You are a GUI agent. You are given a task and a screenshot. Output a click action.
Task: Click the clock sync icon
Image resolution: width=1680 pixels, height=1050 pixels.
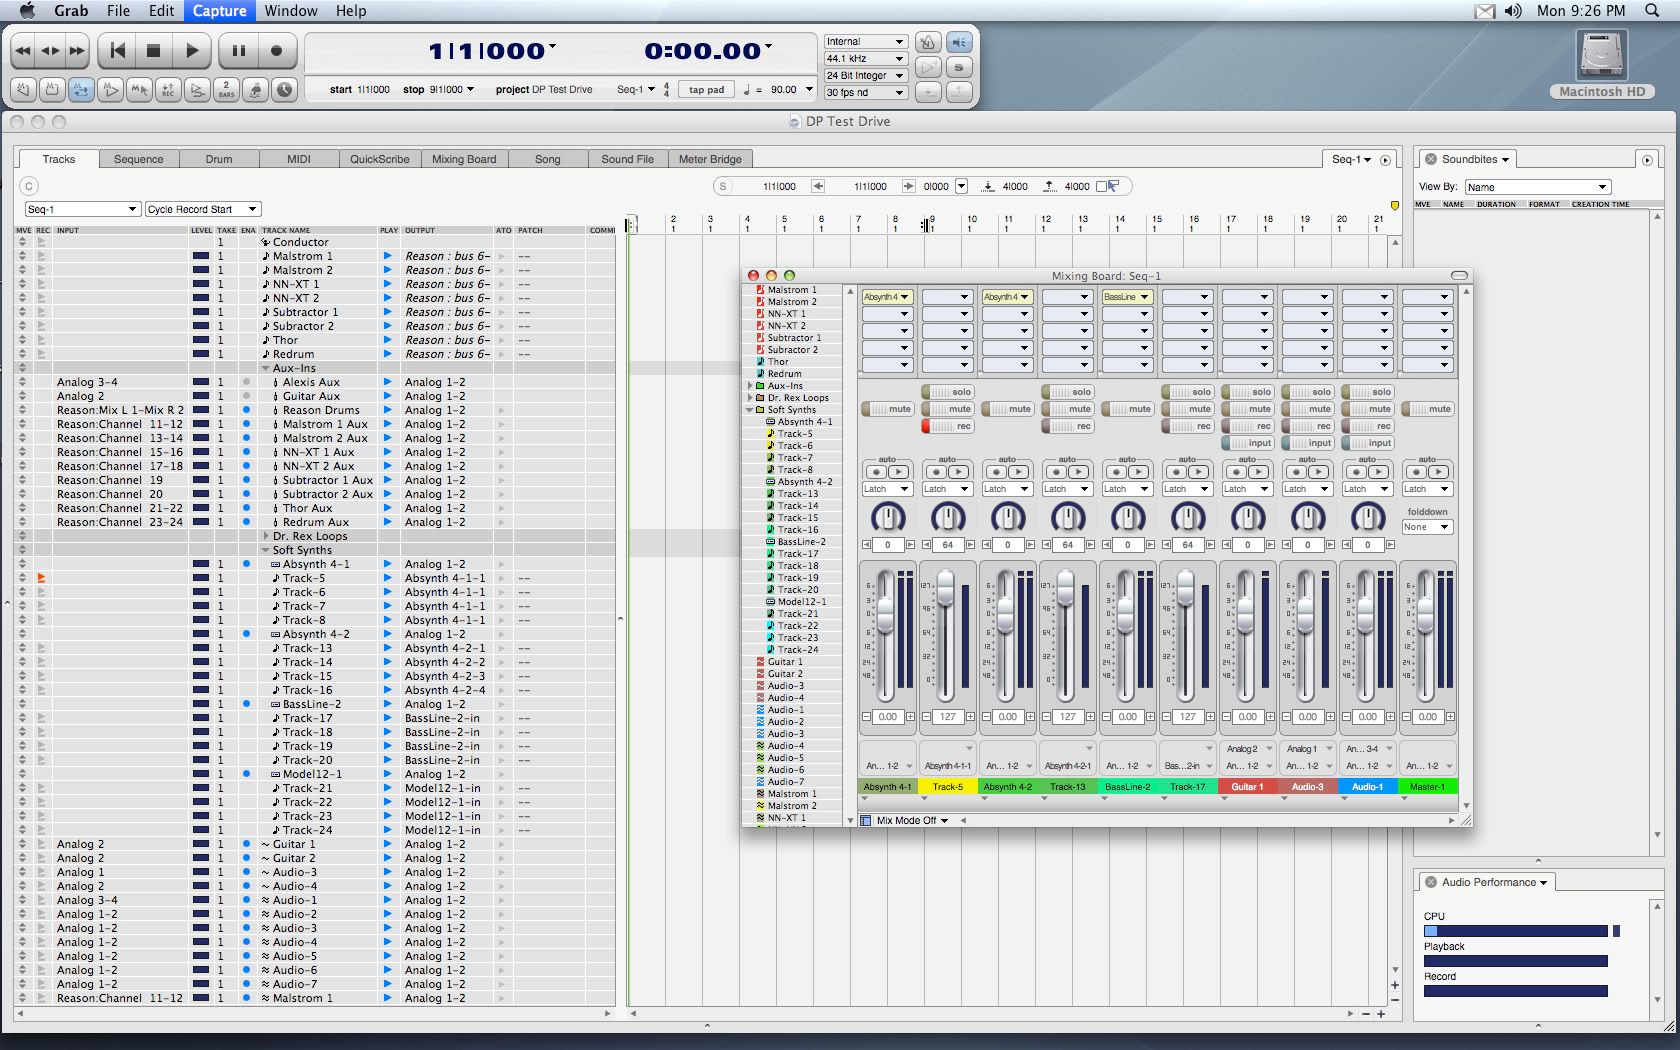pos(285,90)
